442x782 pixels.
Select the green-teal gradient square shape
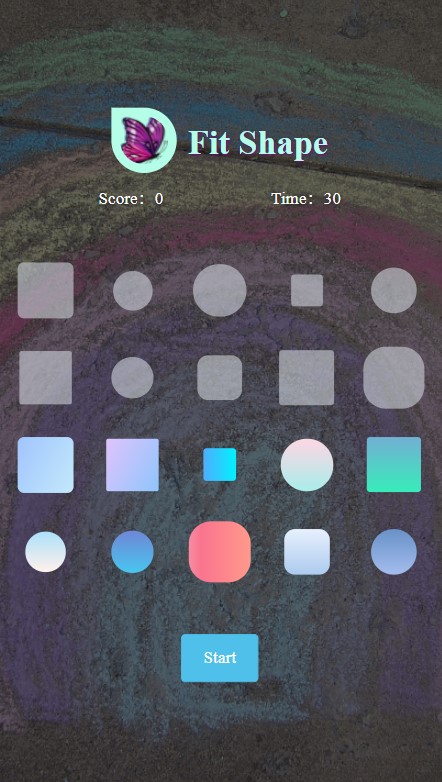[394, 464]
